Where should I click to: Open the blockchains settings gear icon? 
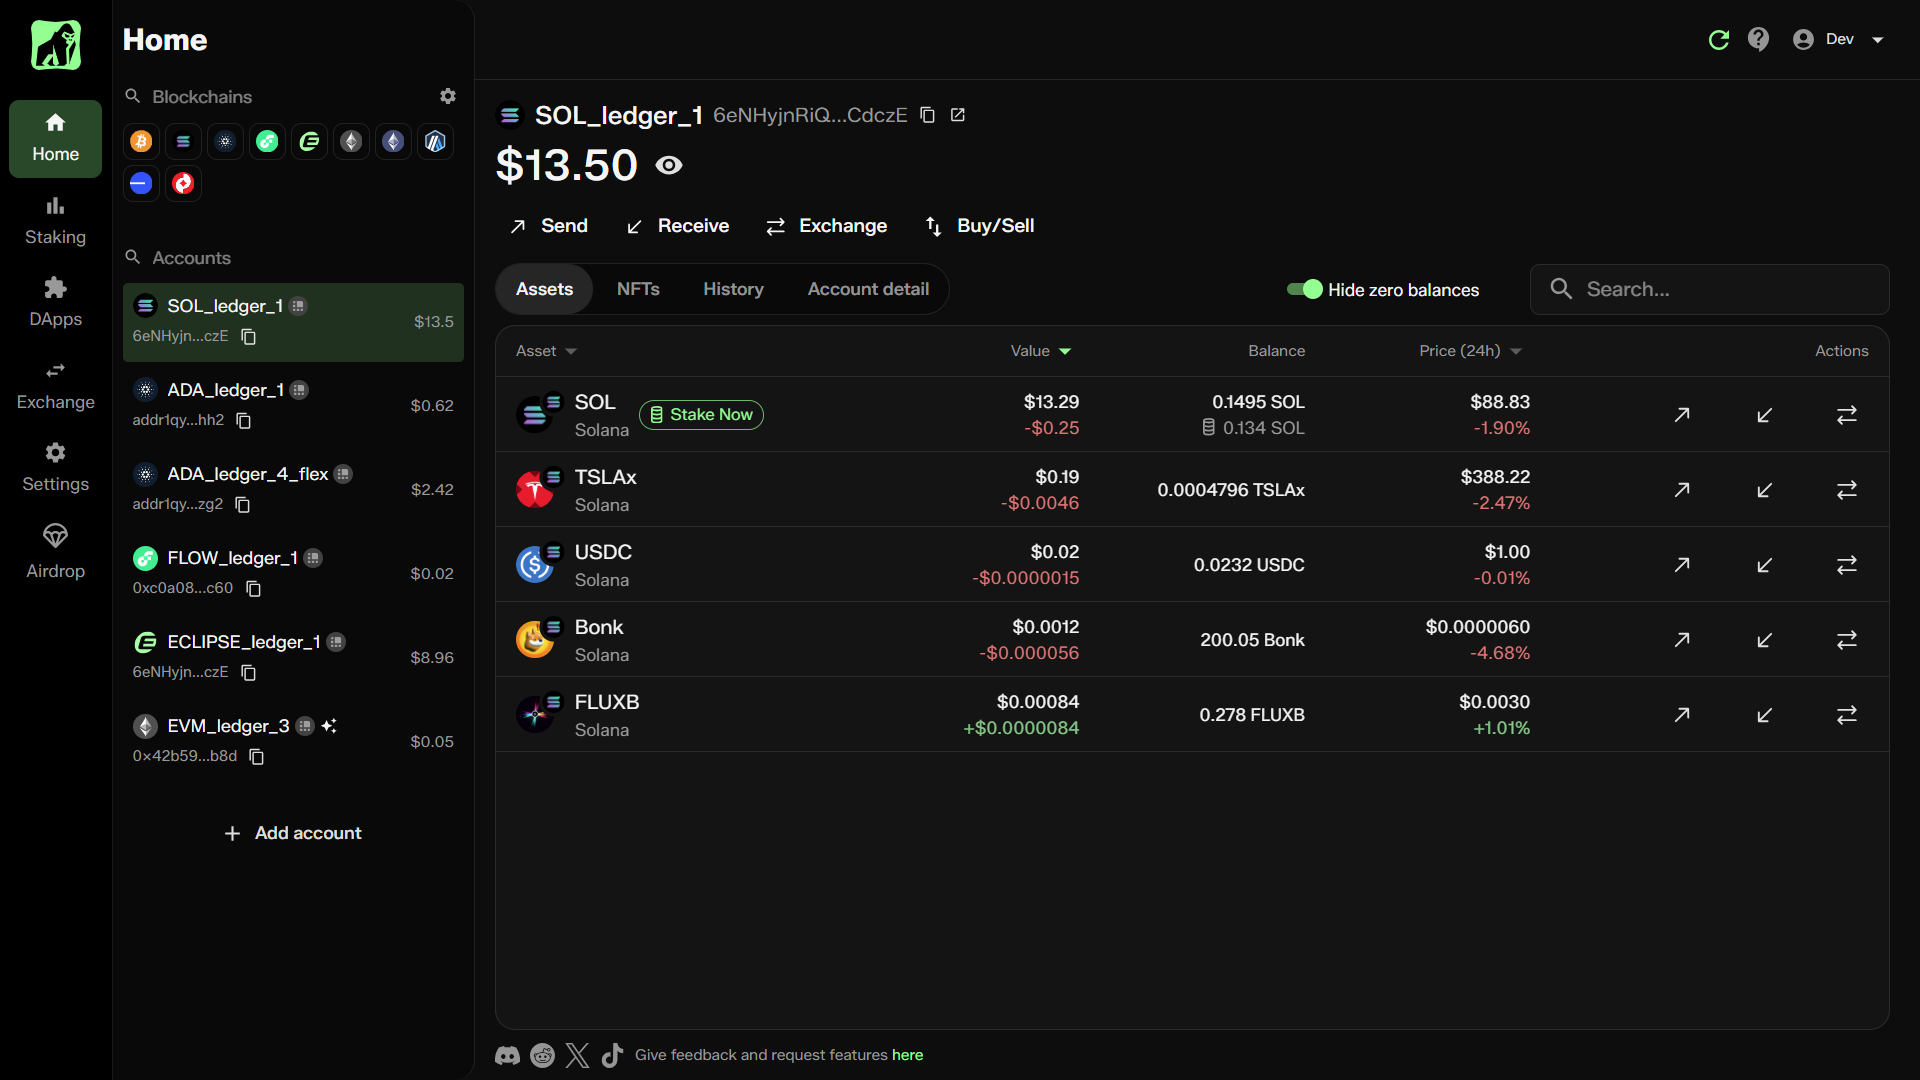pos(448,96)
